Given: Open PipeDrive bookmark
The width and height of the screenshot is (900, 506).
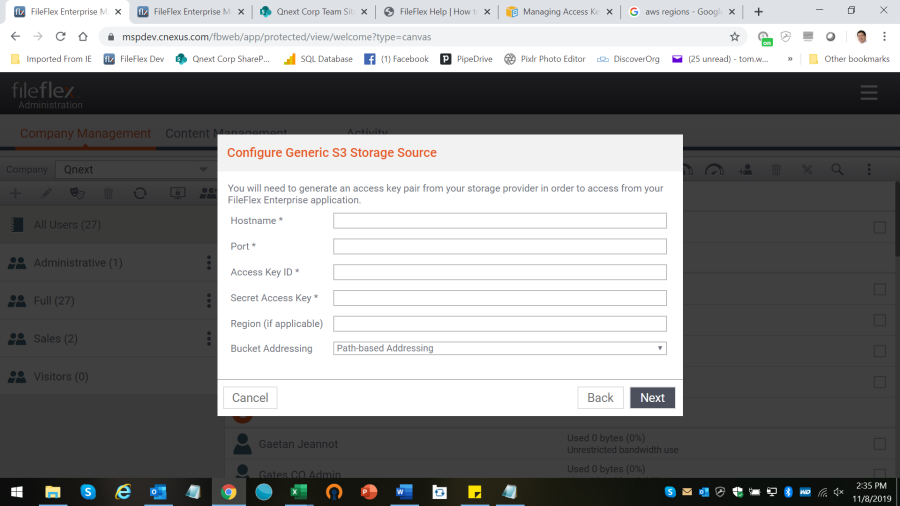Looking at the screenshot, I should (467, 59).
